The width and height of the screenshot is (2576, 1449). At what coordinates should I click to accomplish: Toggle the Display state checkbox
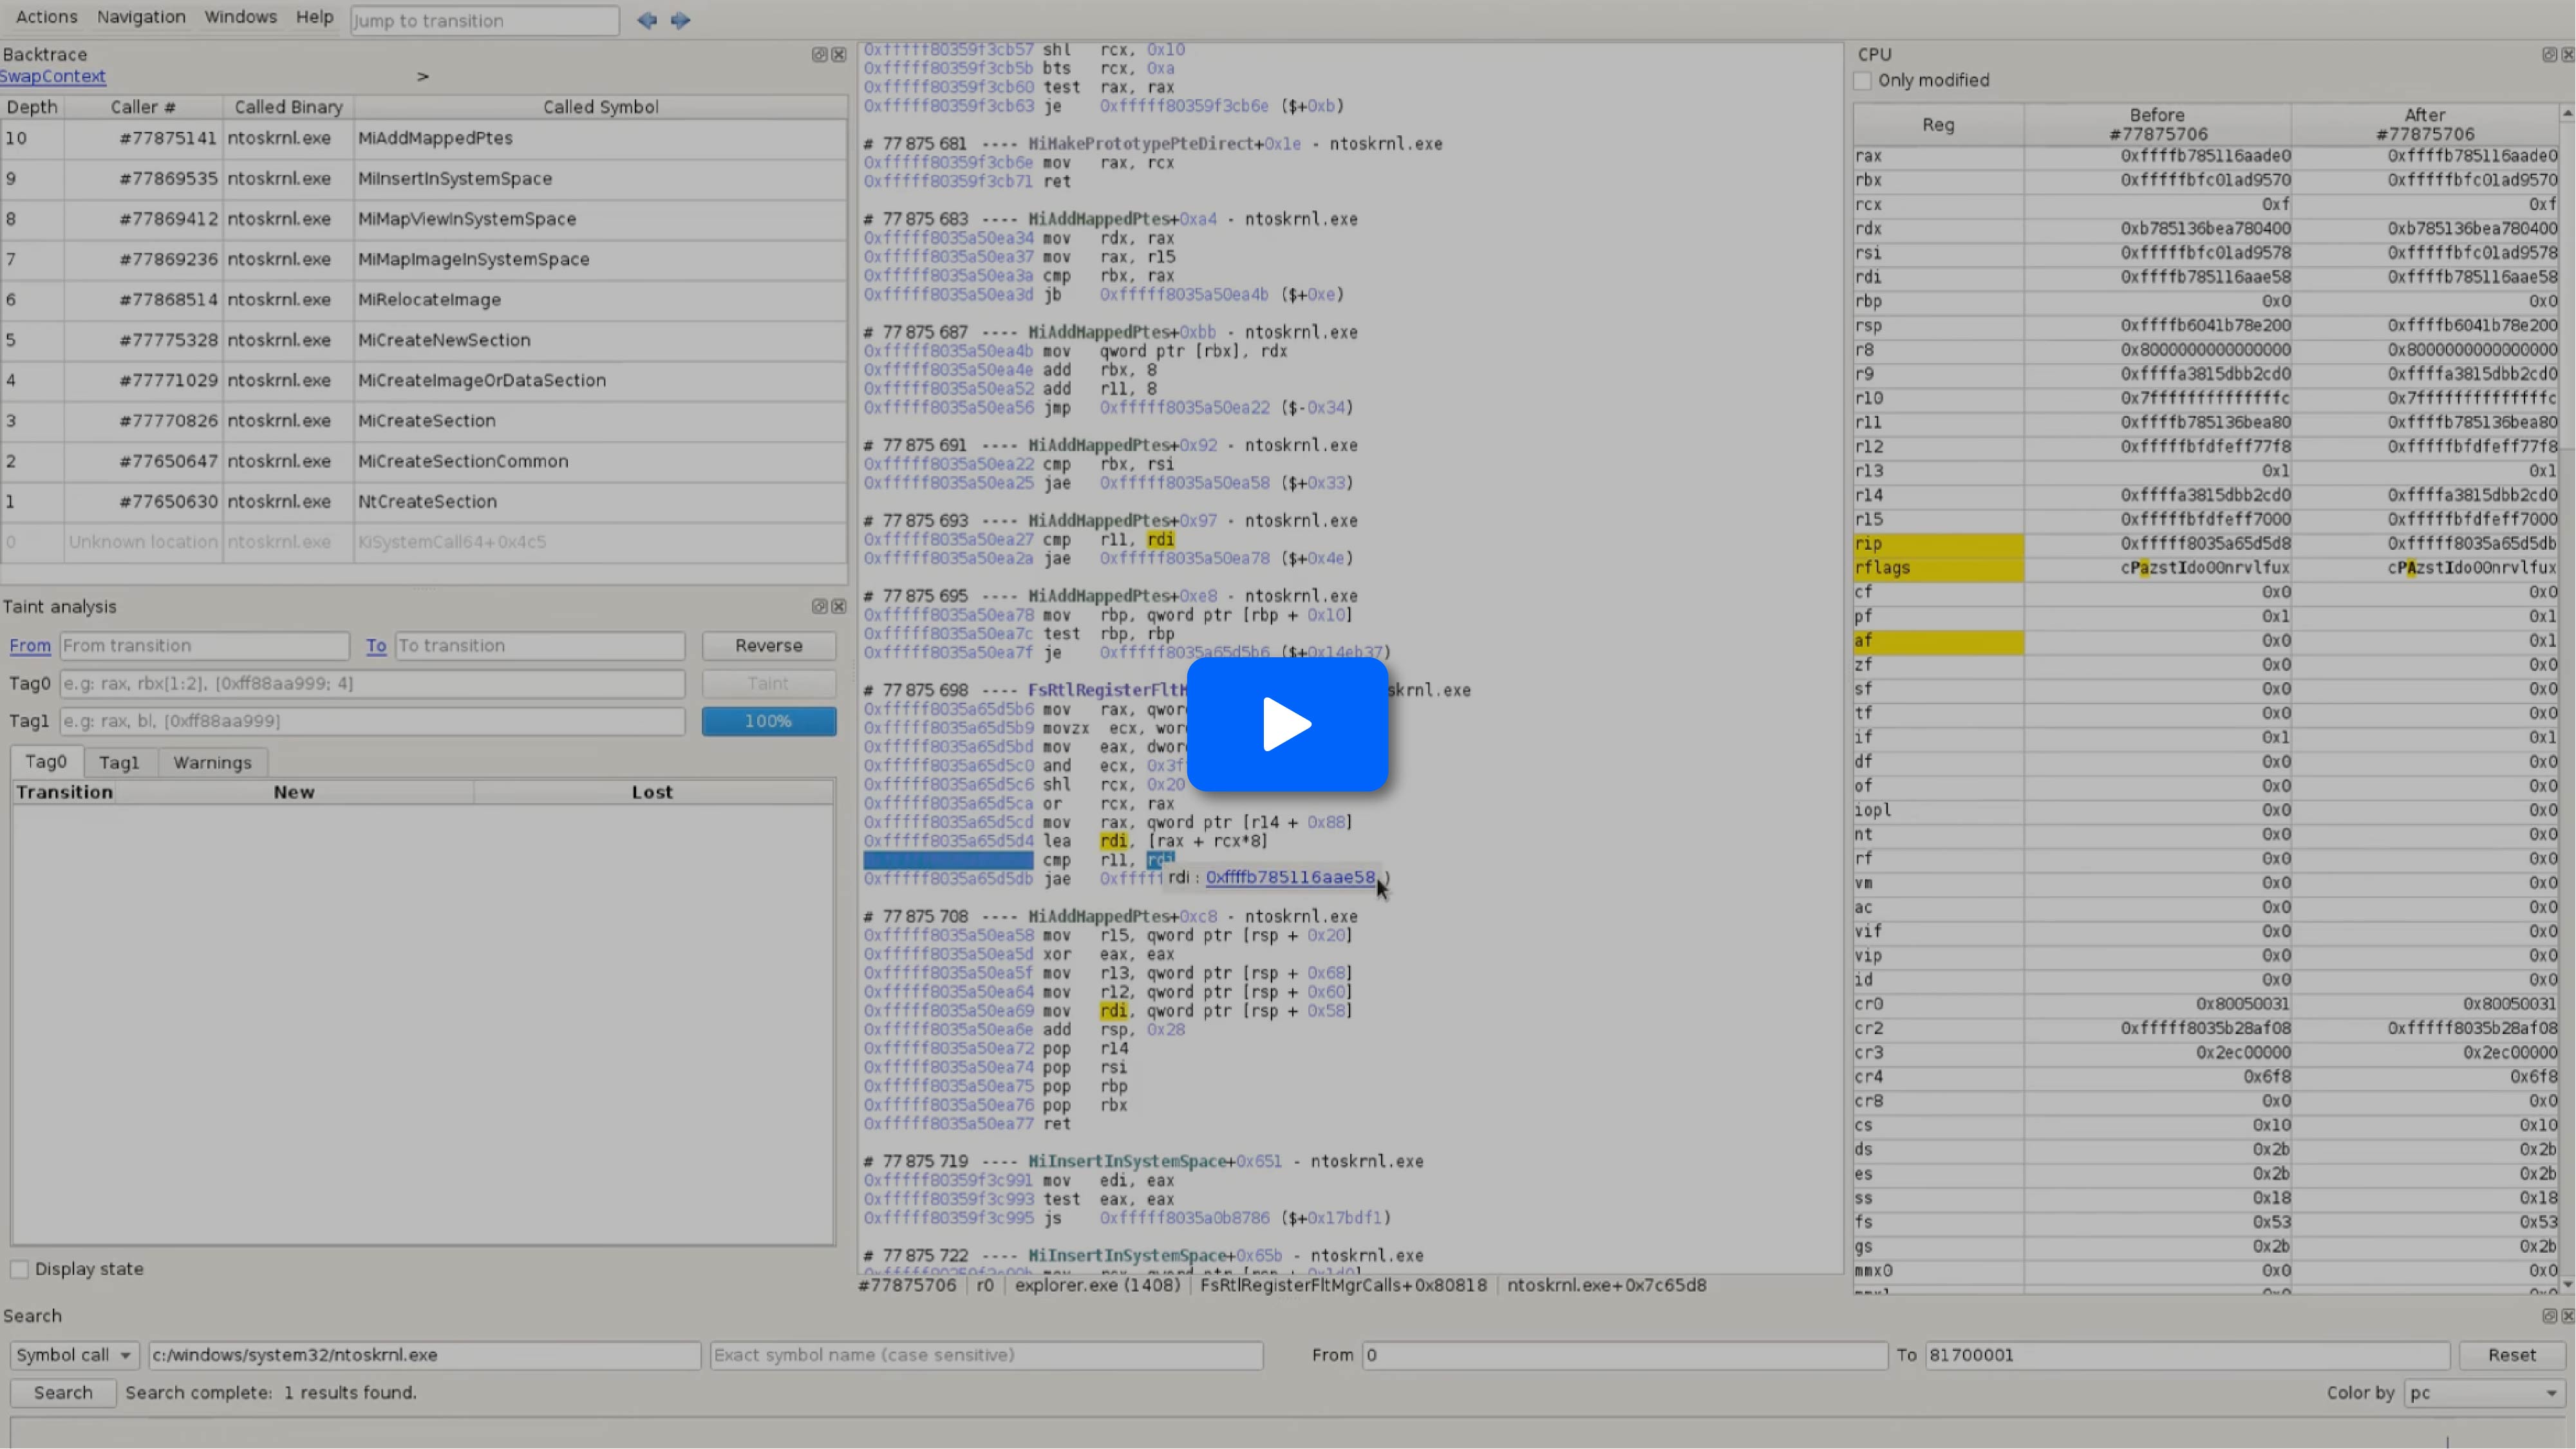pos(20,1269)
